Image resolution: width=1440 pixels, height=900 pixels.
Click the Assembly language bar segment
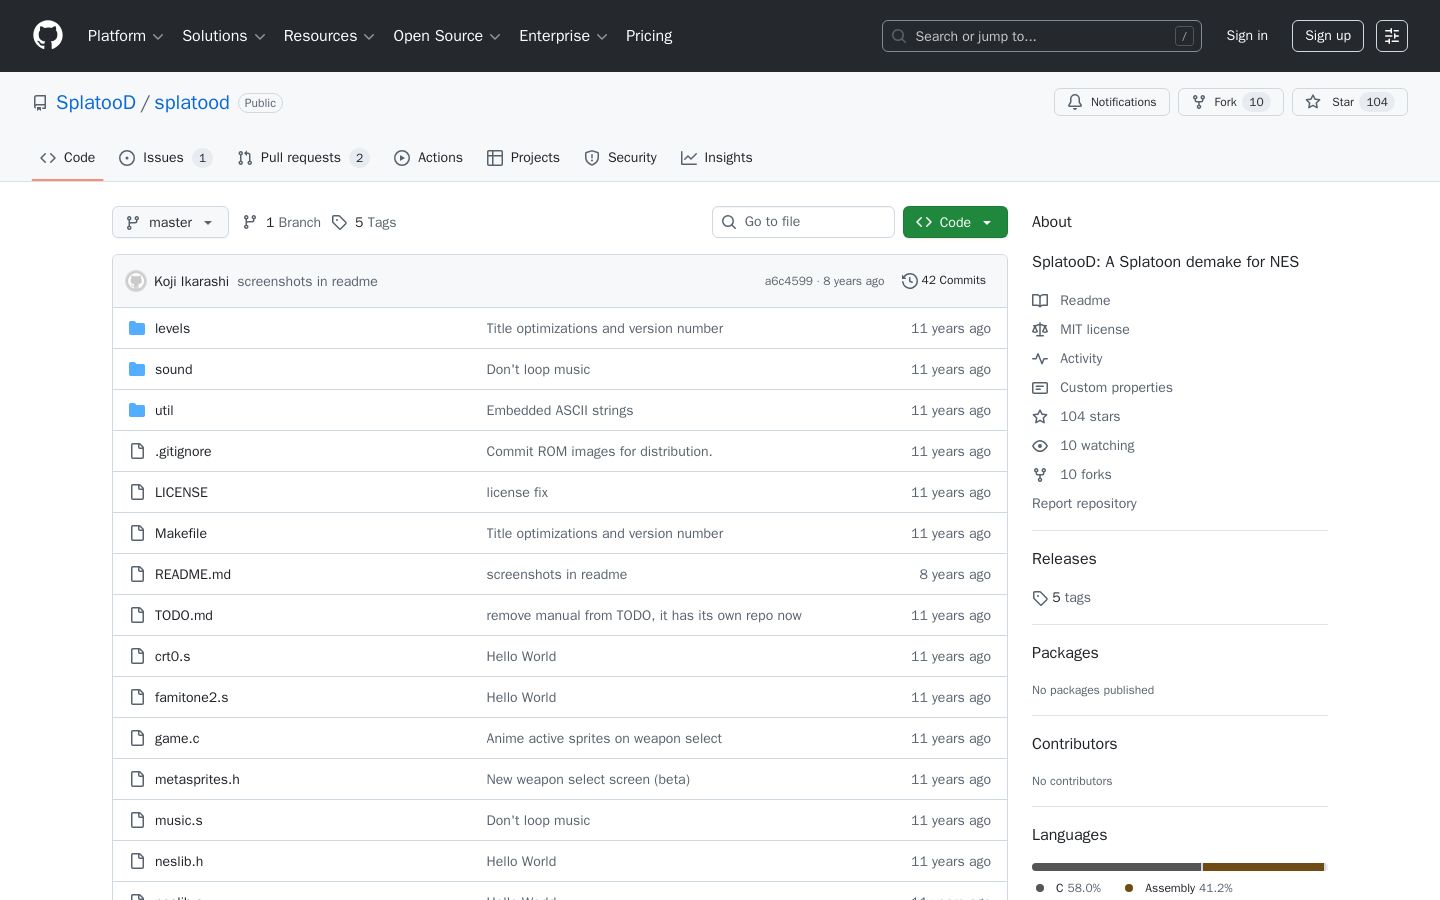pyautogui.click(x=1264, y=867)
